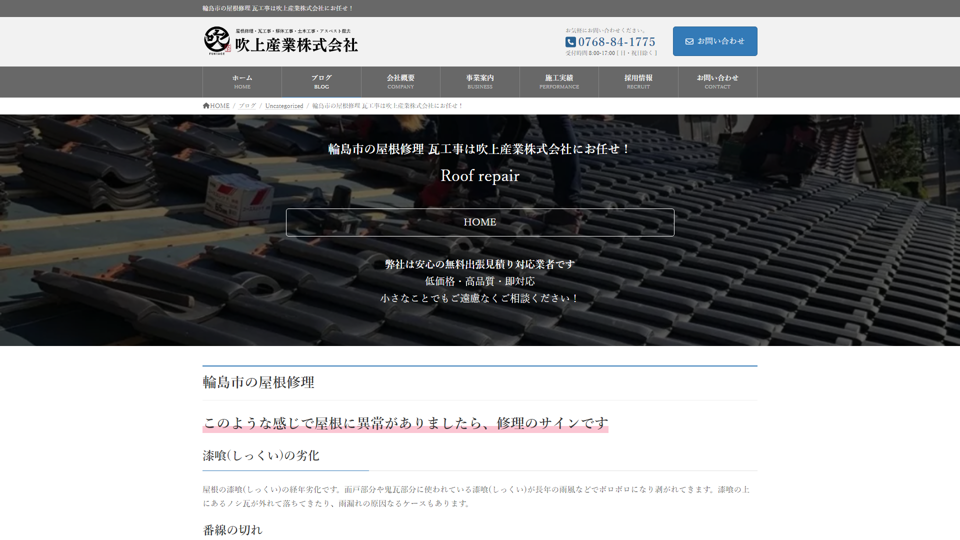
Task: Click the 漆喰(しっくい)の劣化 subheading
Action: click(261, 455)
